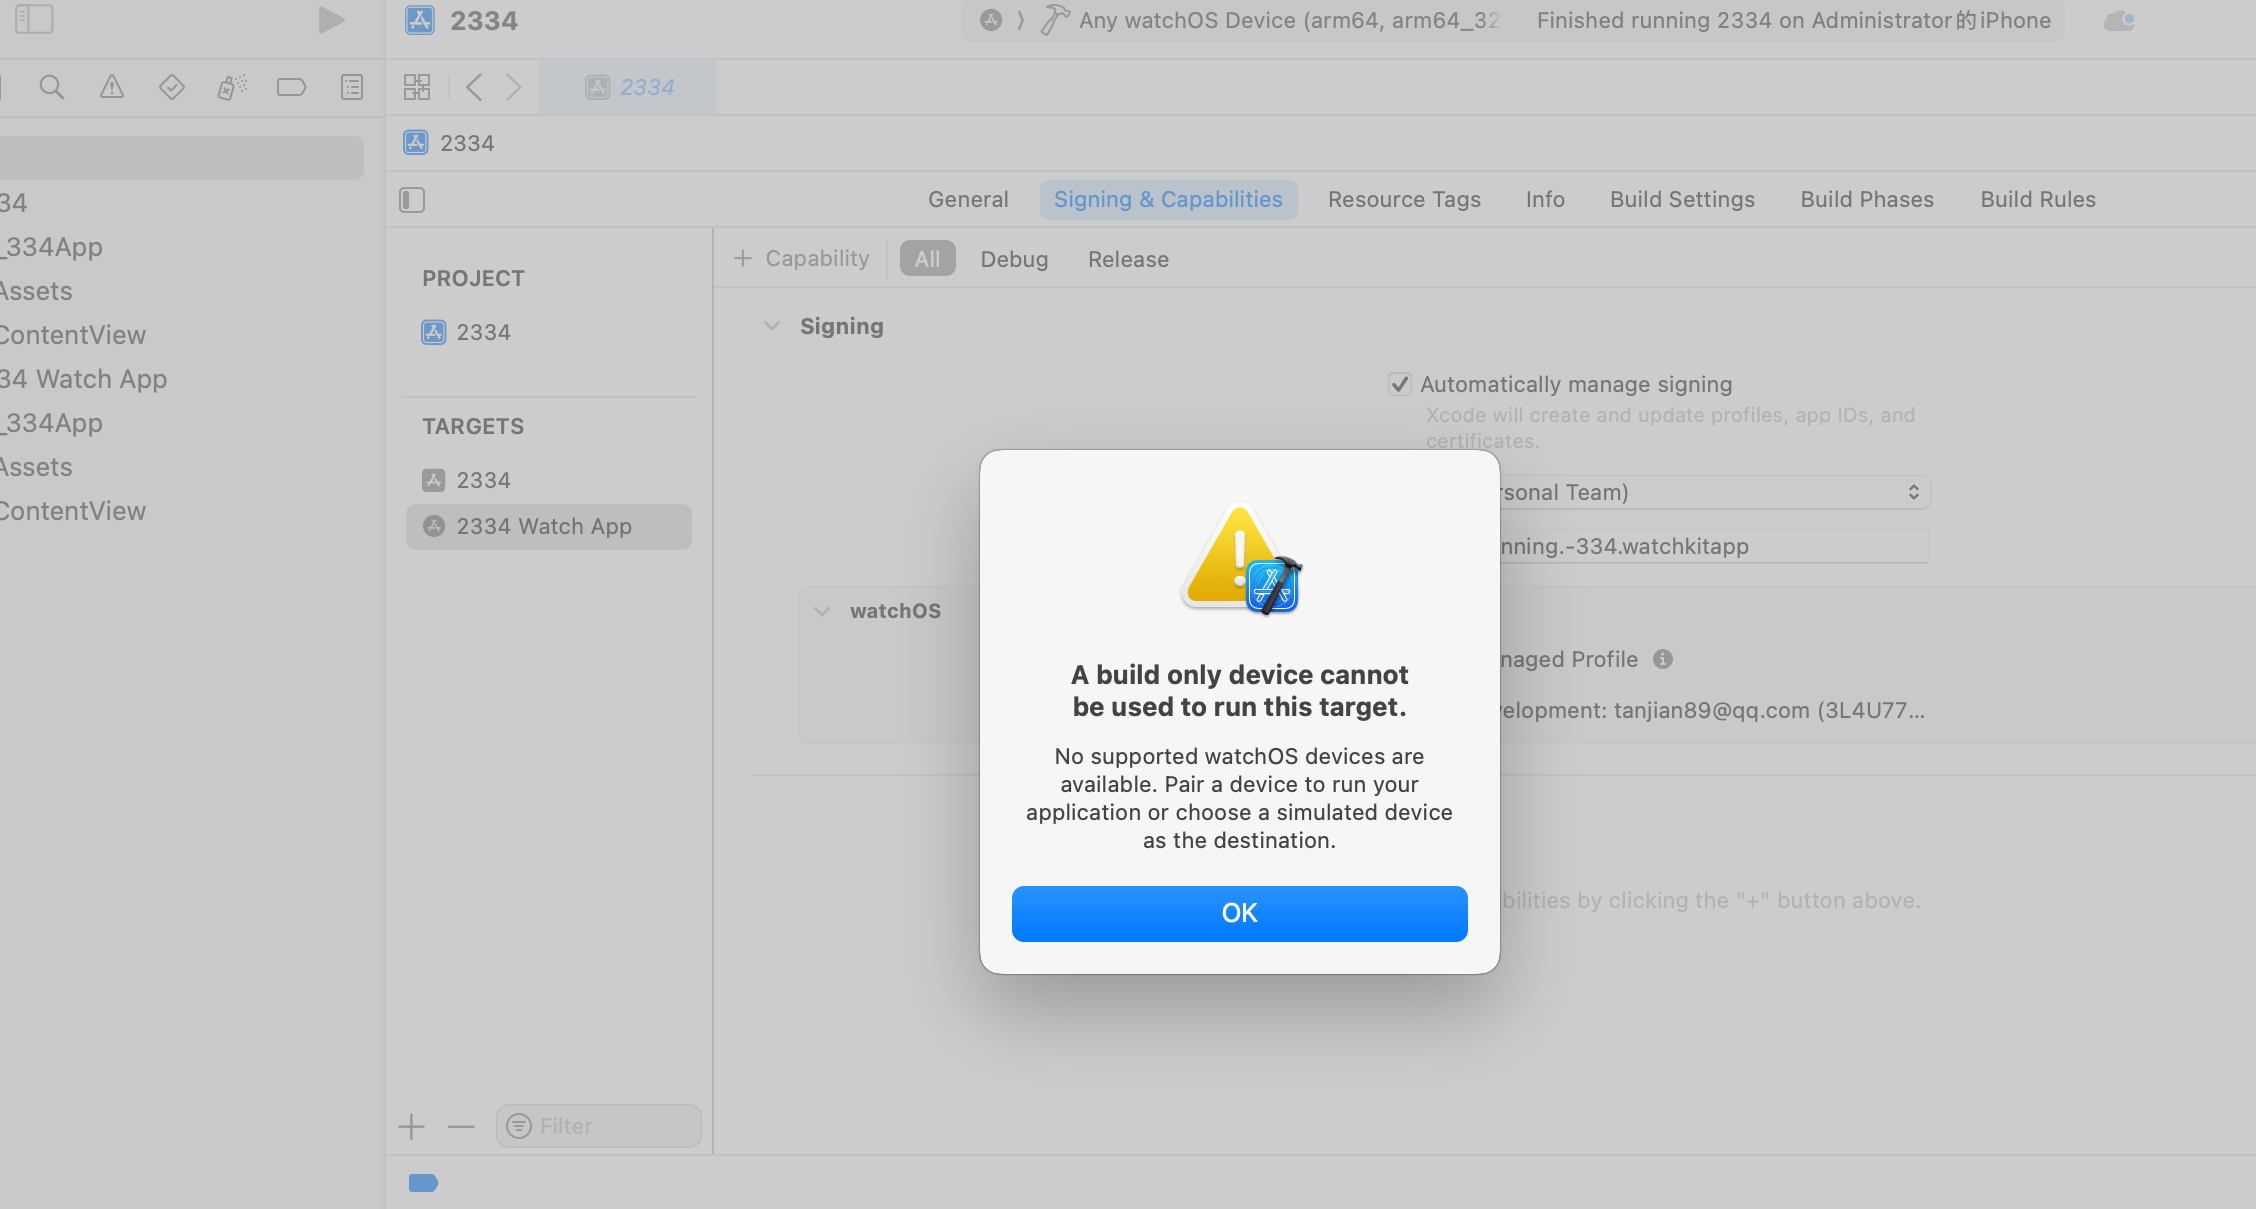Open ContentView below 34 Watch App
Screen dimensions: 2256x1209
tap(73, 511)
